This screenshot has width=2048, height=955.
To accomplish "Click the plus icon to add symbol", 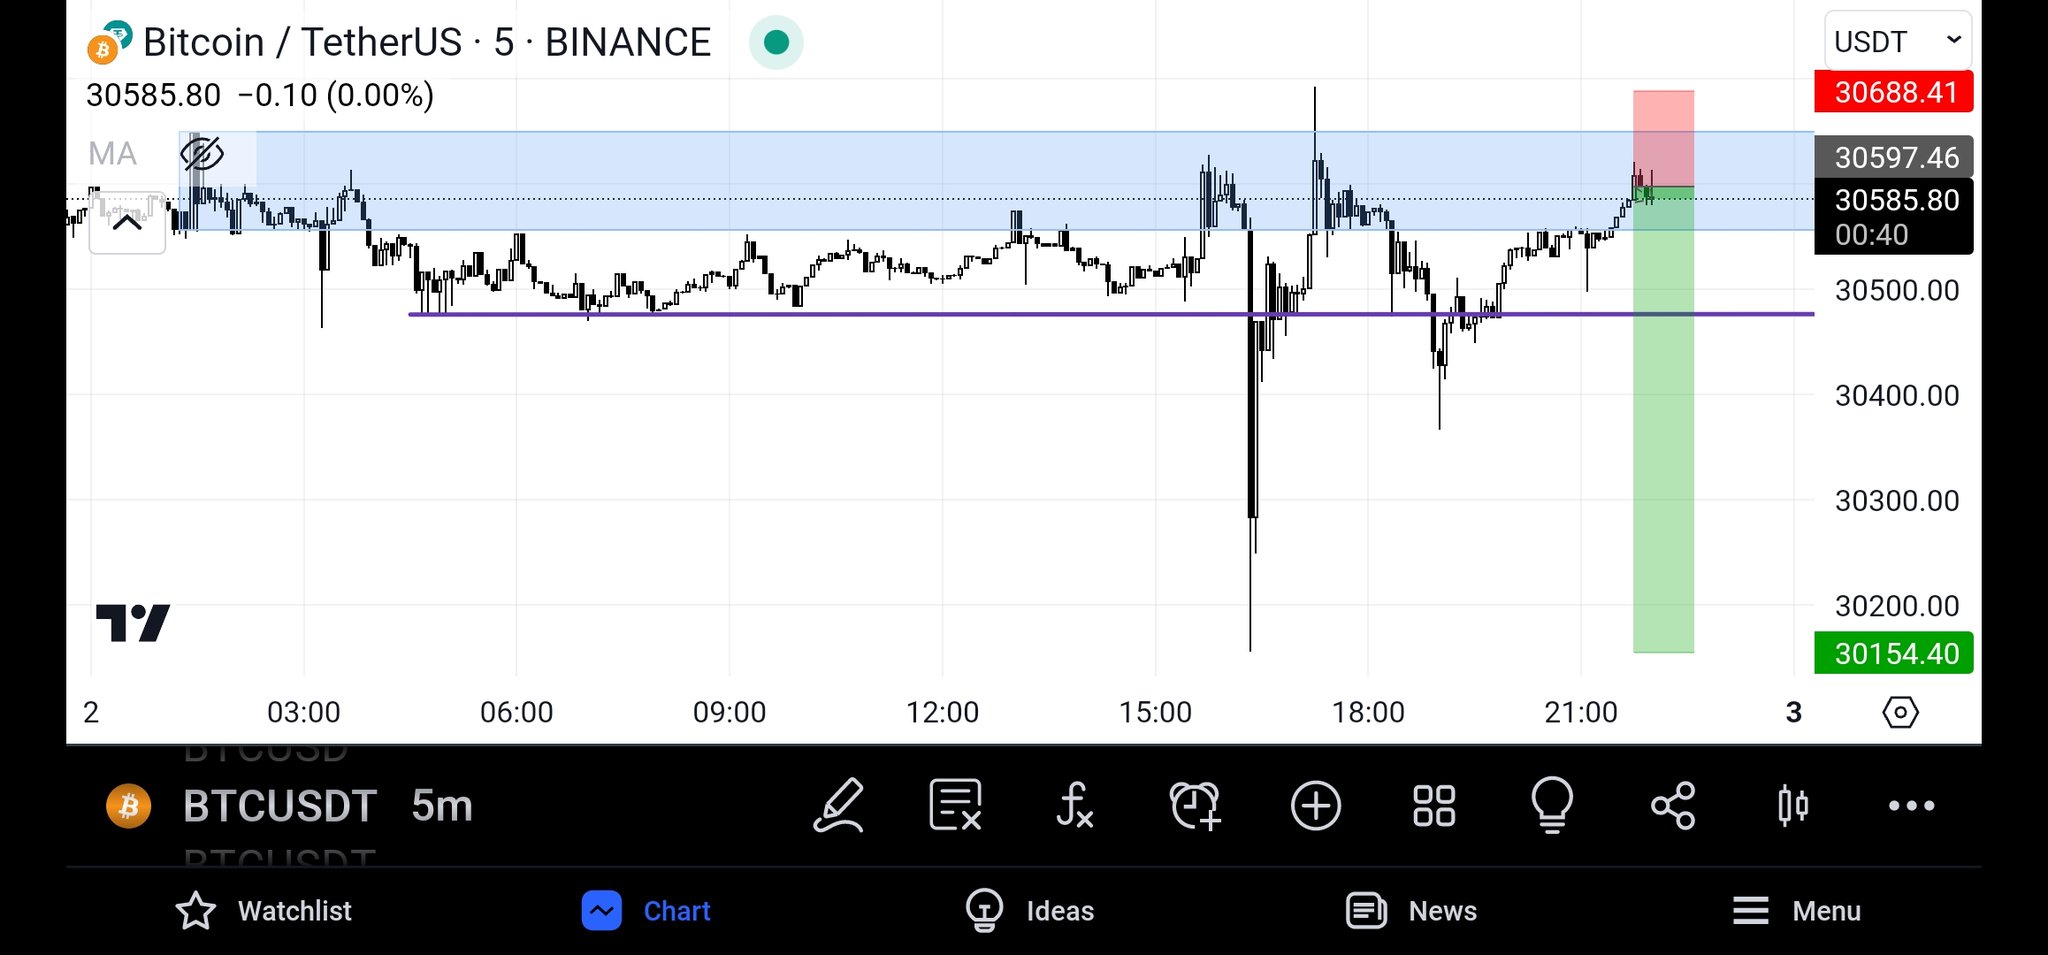I will point(1315,805).
